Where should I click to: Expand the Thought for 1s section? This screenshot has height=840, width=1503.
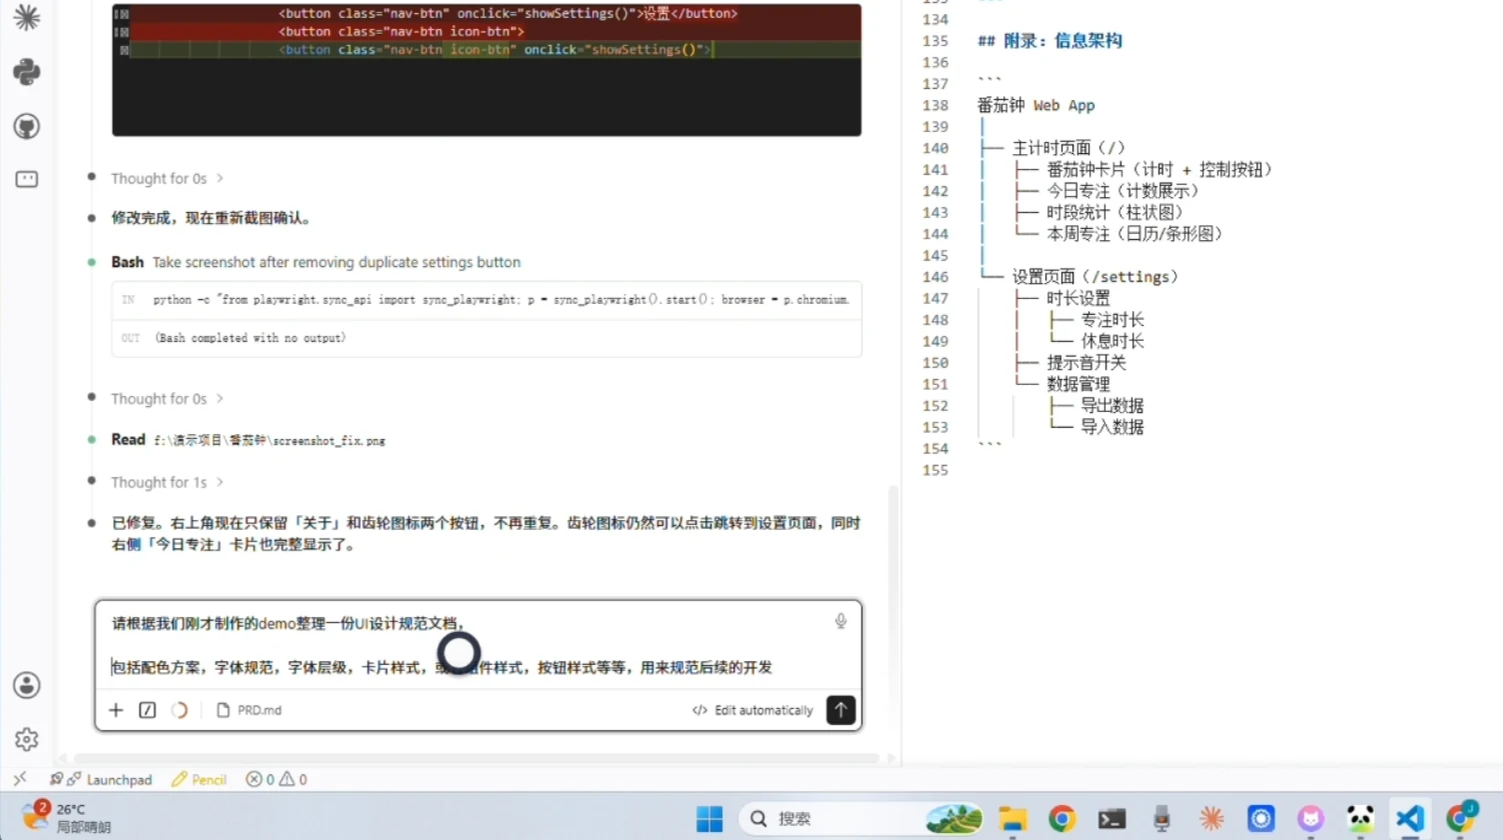167,482
